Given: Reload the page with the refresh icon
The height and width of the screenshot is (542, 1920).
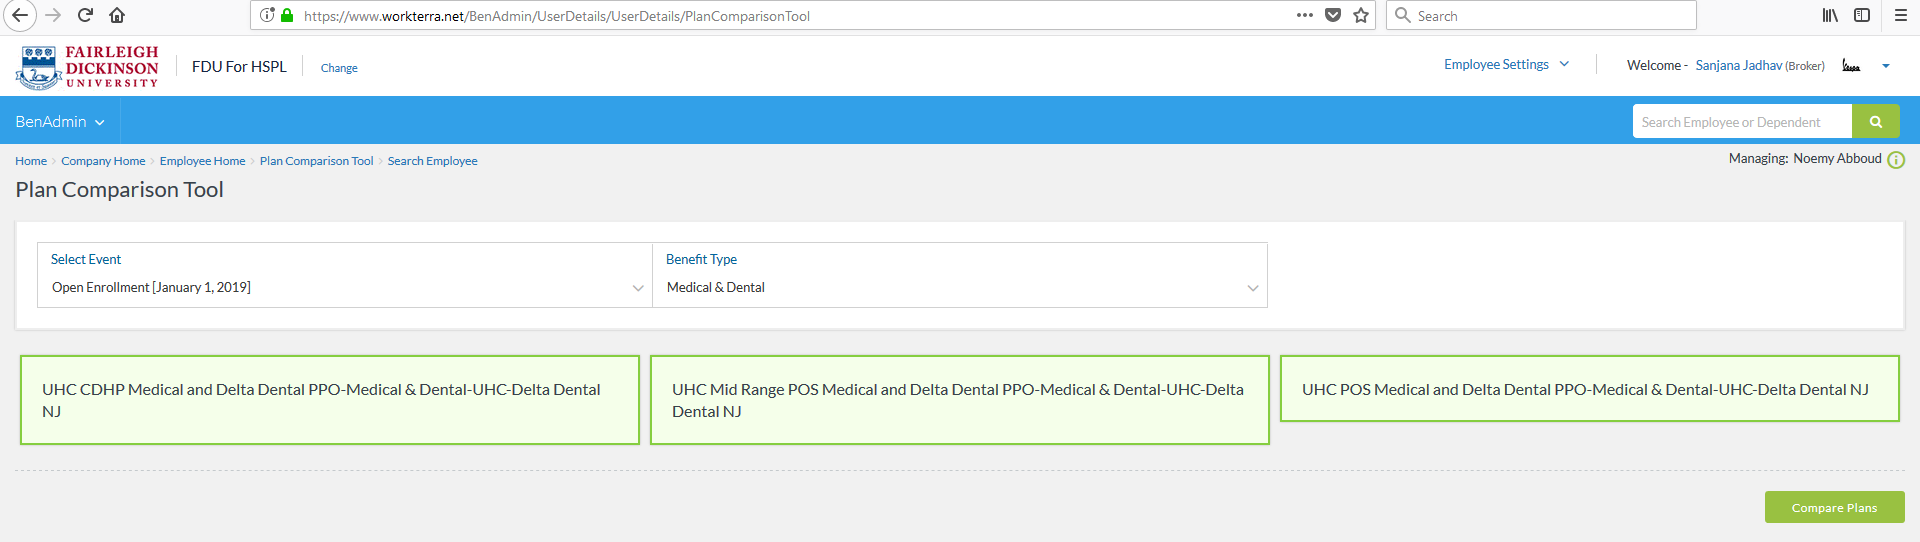Looking at the screenshot, I should [85, 15].
